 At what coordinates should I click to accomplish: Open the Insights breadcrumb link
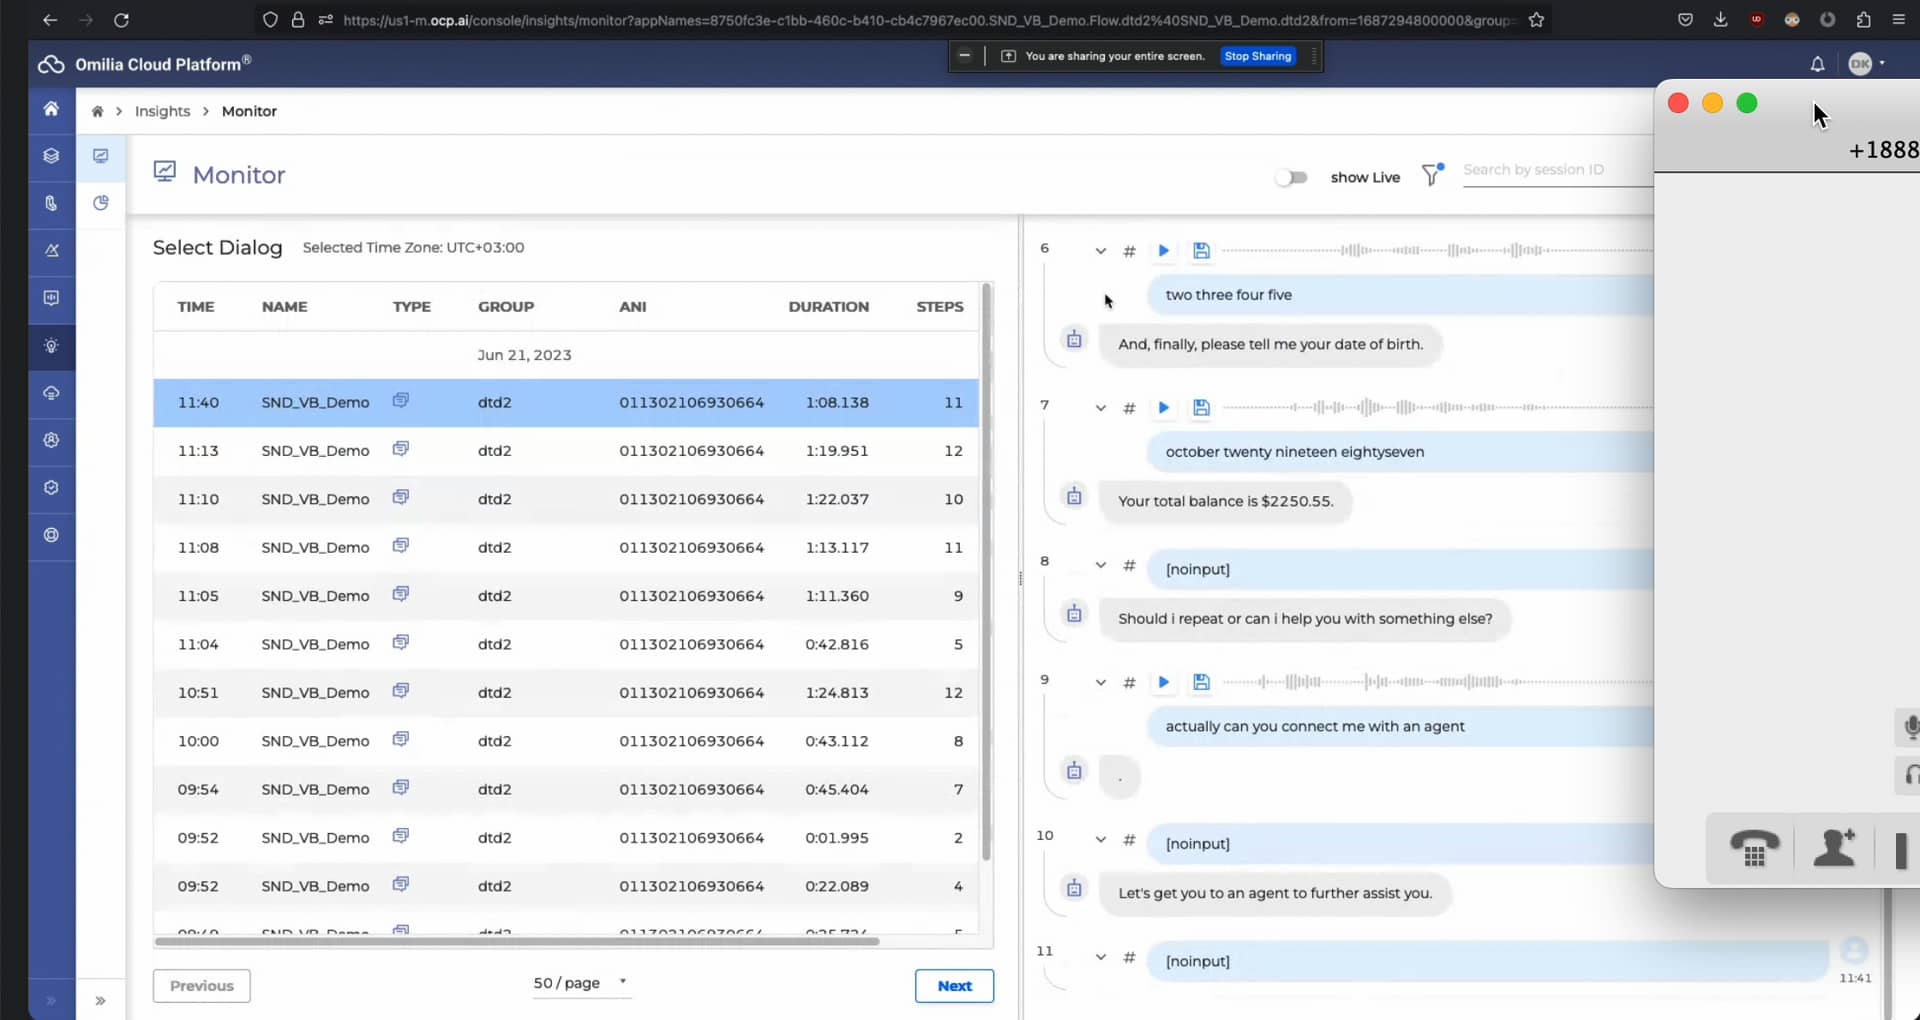click(x=163, y=111)
